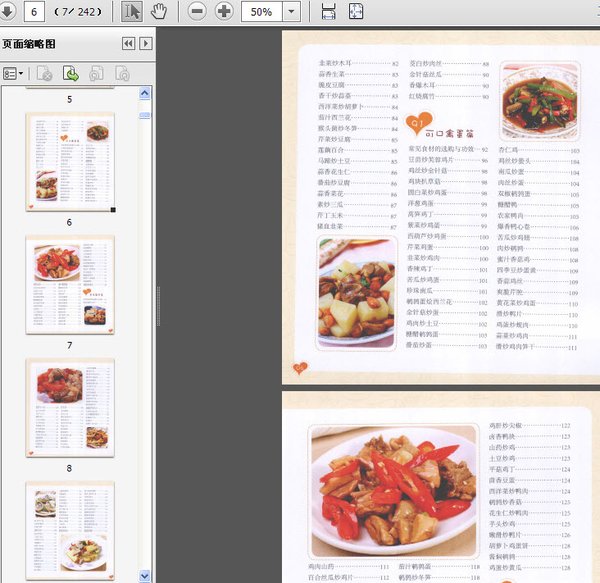The image size is (600, 583).
Task: Open page 7 thumbnail
Action: (70, 284)
